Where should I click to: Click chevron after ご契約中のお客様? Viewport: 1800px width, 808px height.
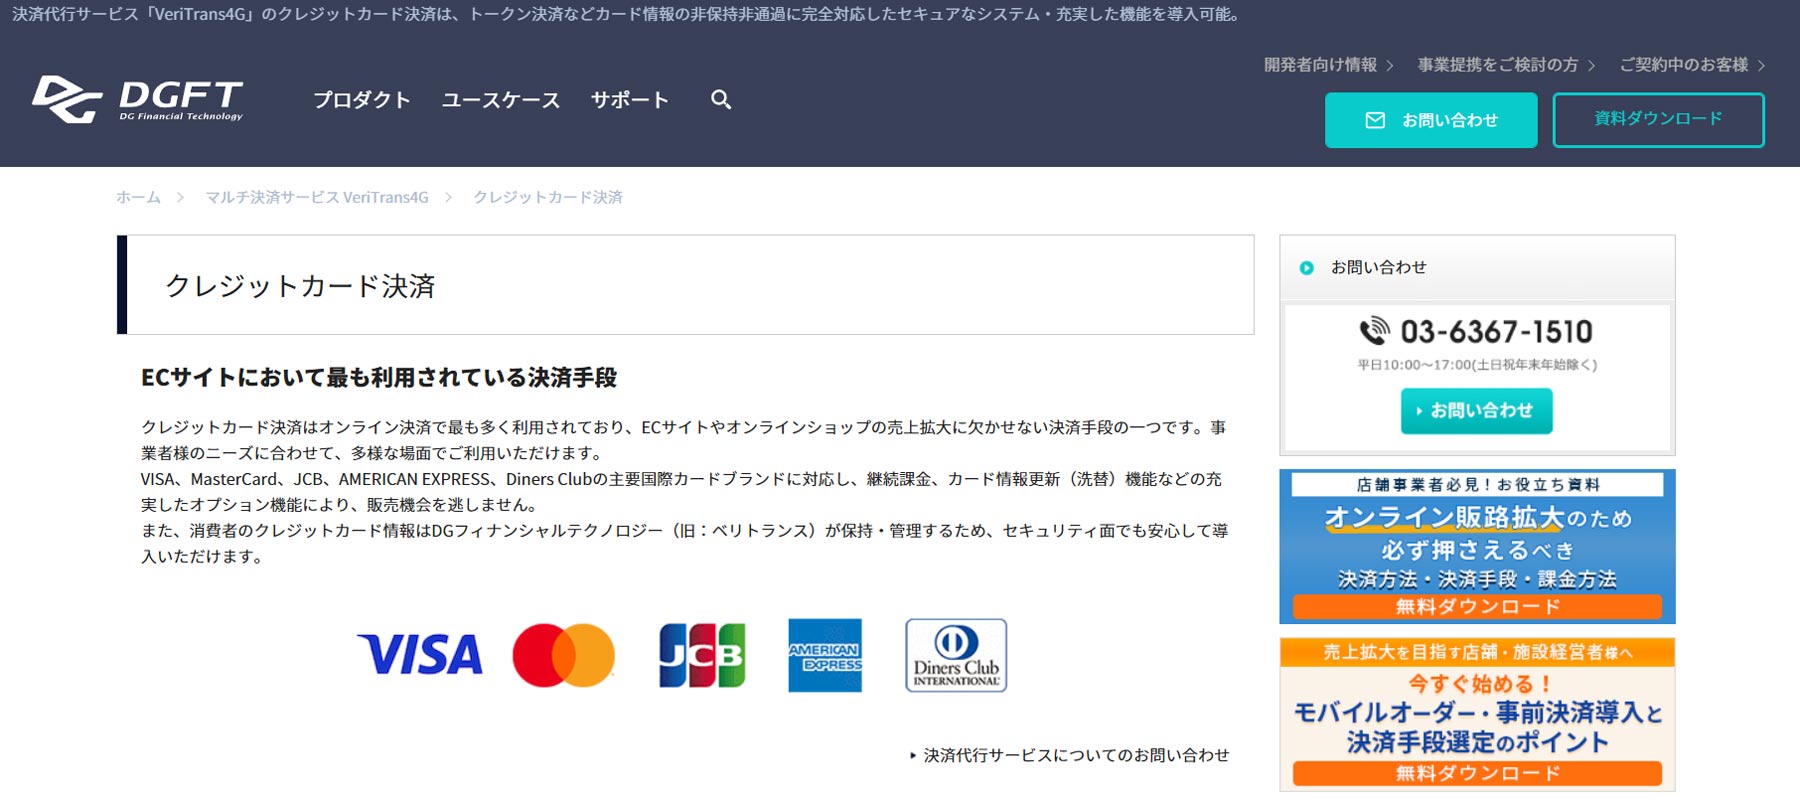(x=1761, y=66)
